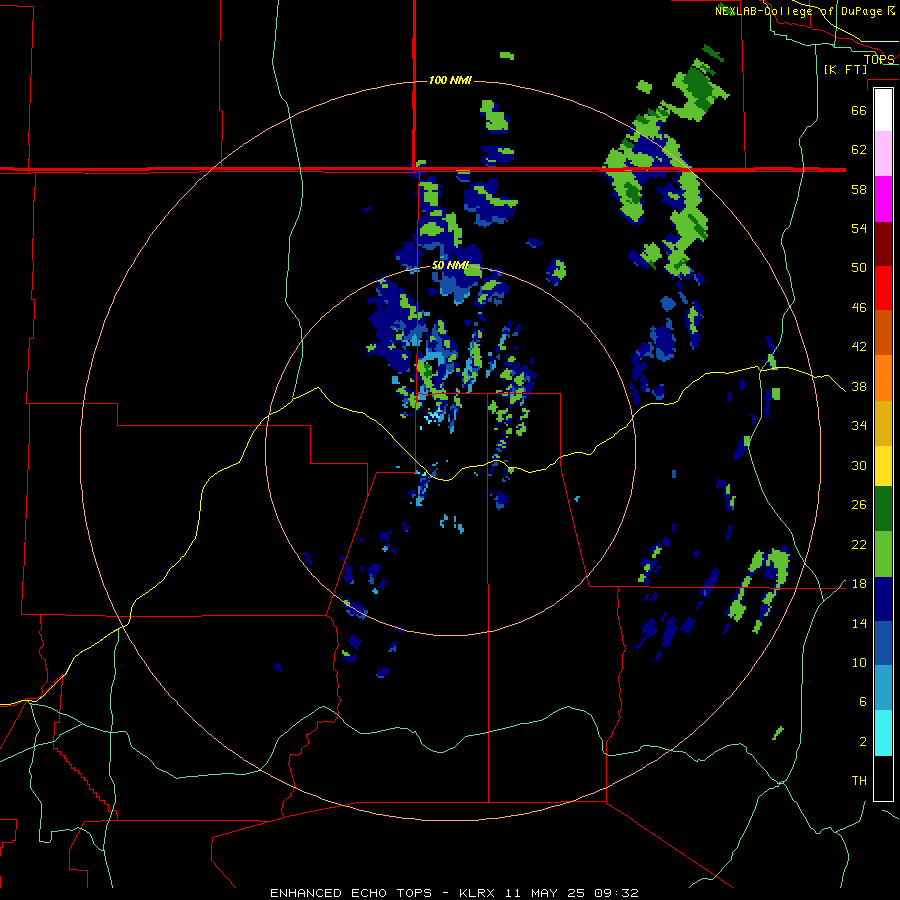
Task: Select the bright red legend swatch
Action: (x=883, y=288)
